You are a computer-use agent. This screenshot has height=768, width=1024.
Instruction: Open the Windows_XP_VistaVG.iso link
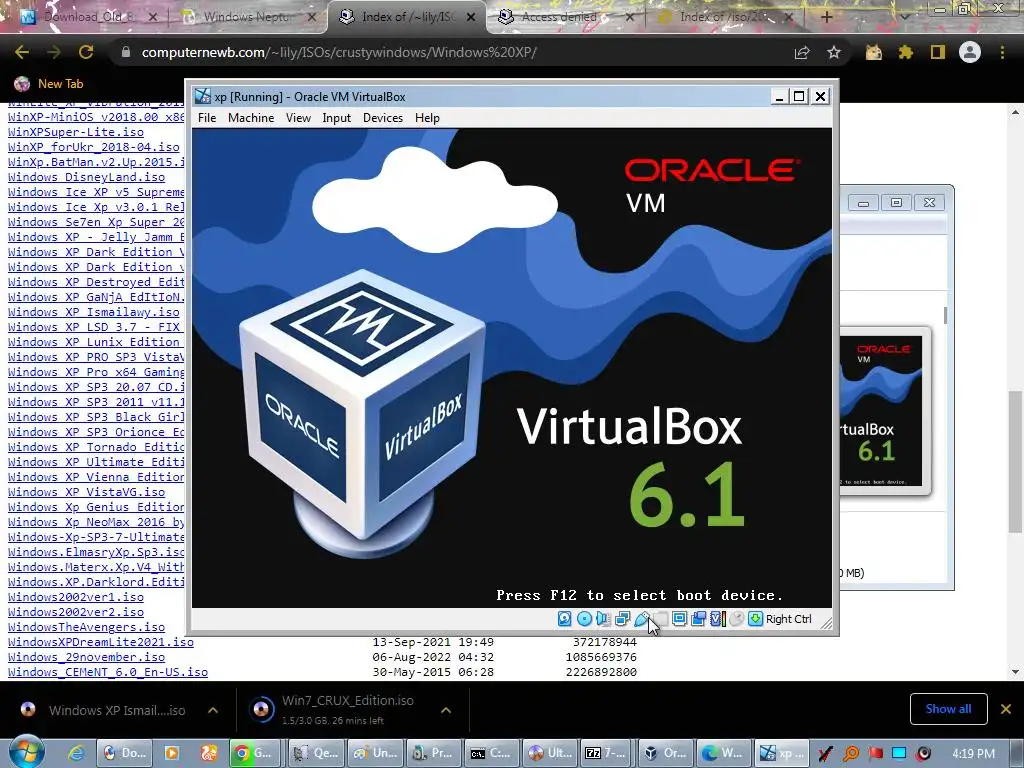pos(86,492)
